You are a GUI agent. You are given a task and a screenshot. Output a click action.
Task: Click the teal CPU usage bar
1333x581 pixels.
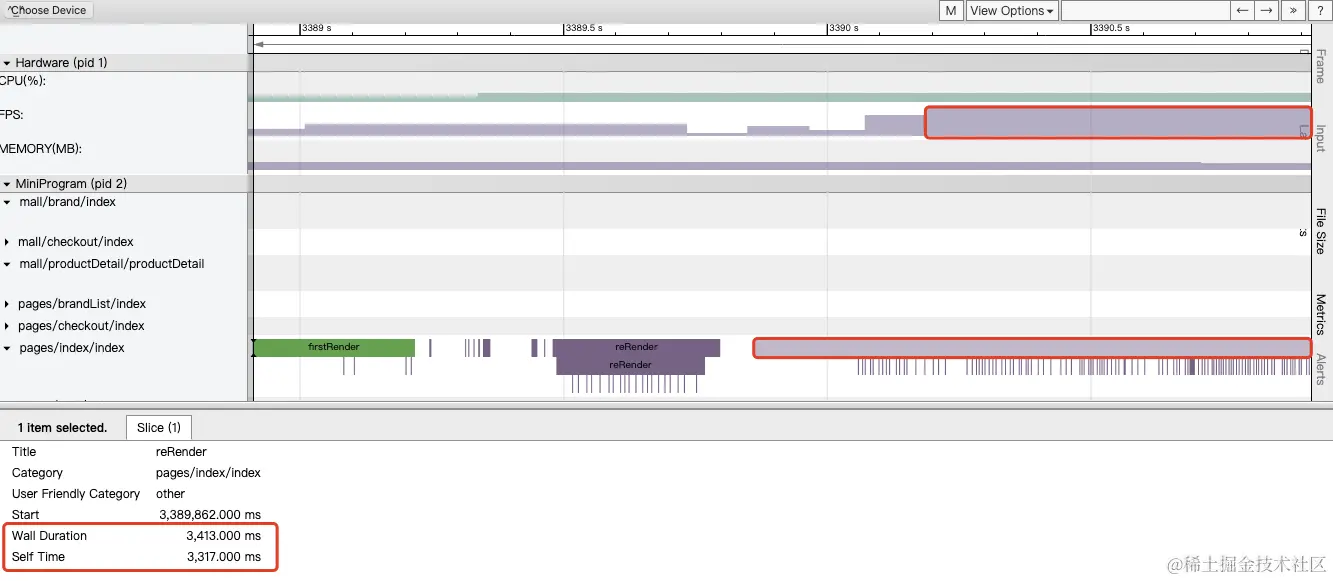click(780, 97)
